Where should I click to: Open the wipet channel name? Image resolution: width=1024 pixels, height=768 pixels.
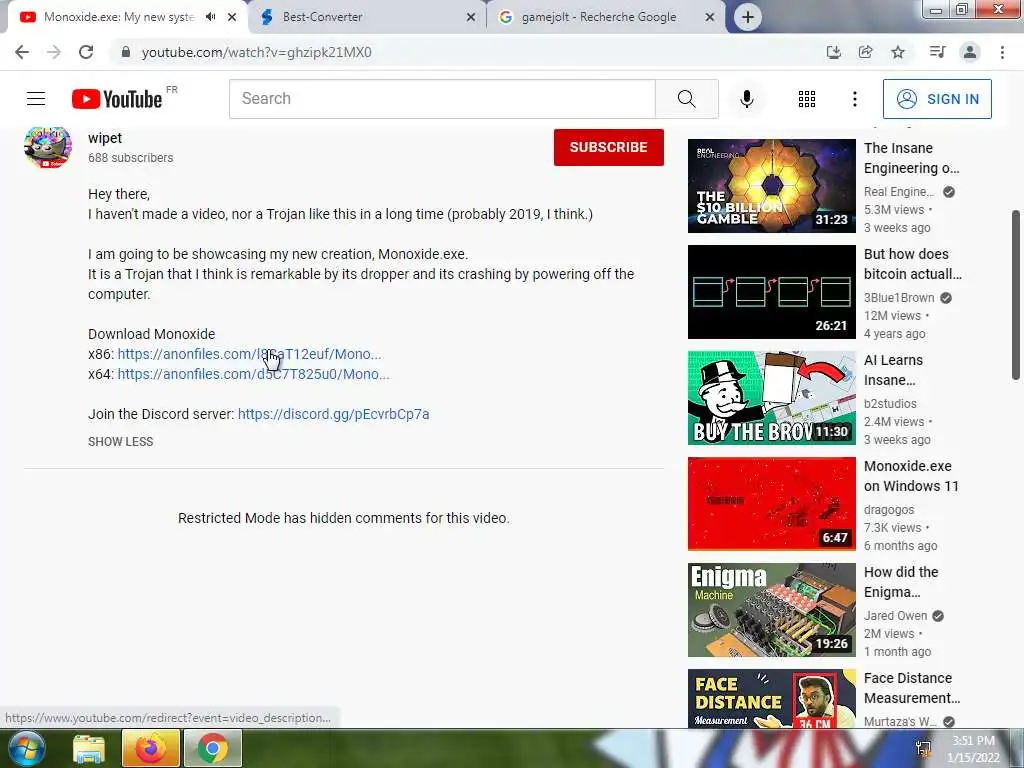pos(105,138)
